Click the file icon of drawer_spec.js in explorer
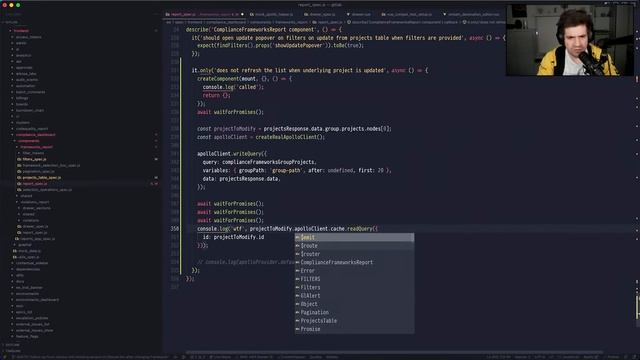Screen dimensions: 640x360 coord(19,226)
